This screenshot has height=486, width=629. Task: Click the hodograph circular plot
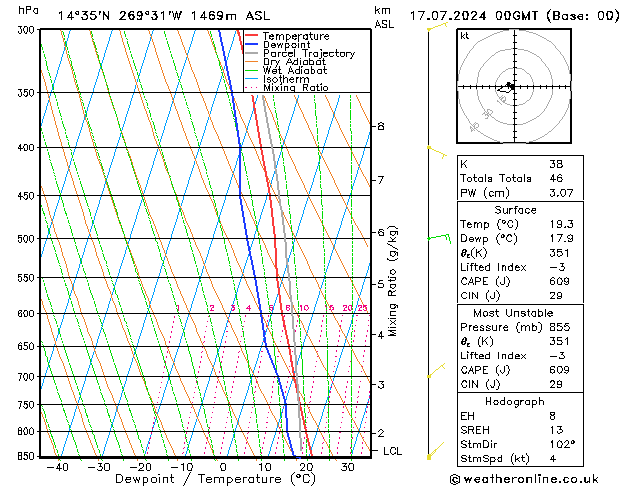[514, 86]
